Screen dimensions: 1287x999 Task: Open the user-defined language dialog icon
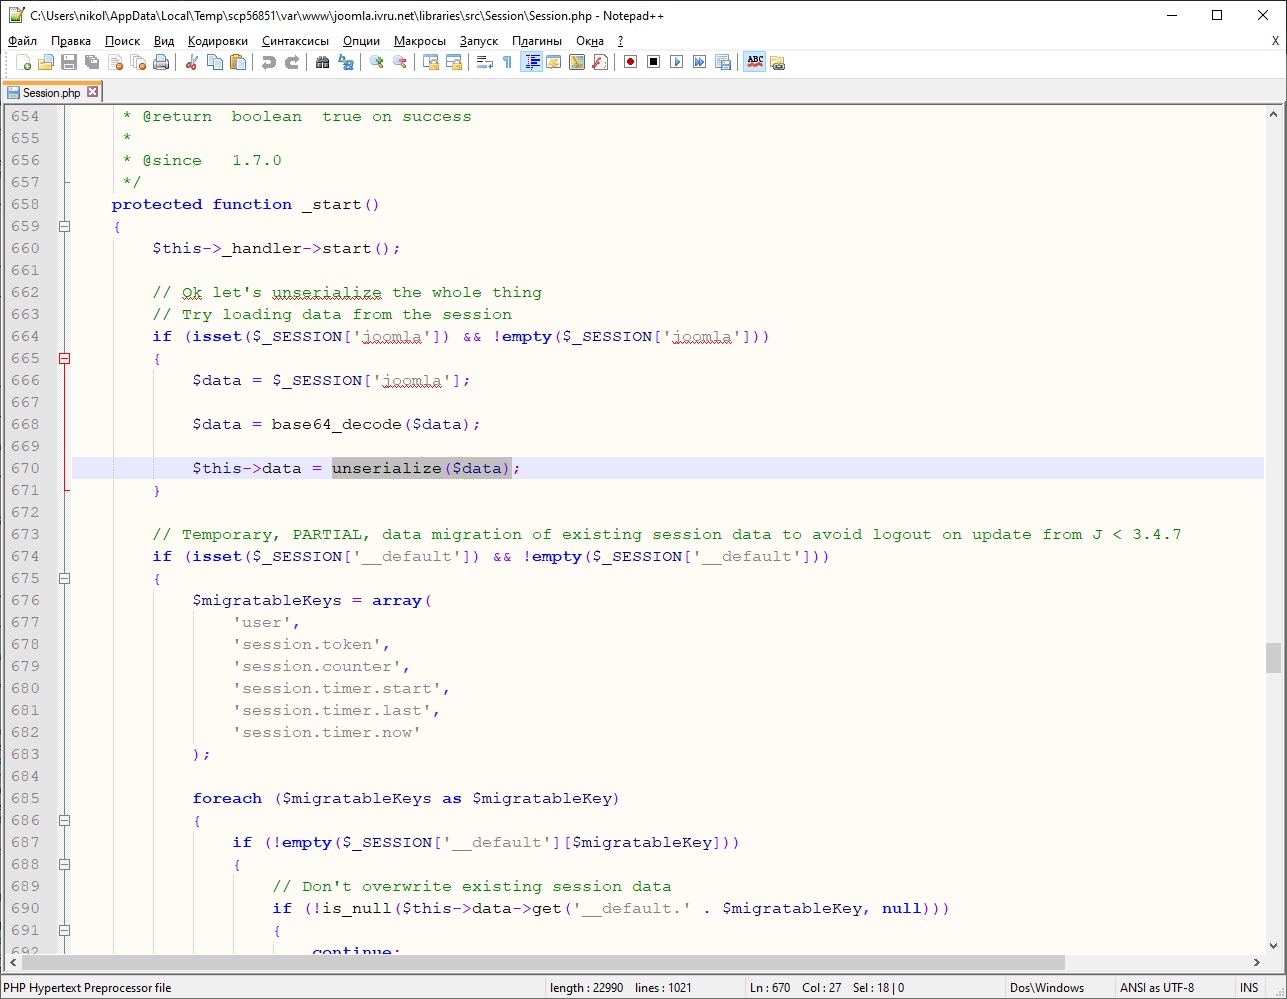[x=554, y=63]
